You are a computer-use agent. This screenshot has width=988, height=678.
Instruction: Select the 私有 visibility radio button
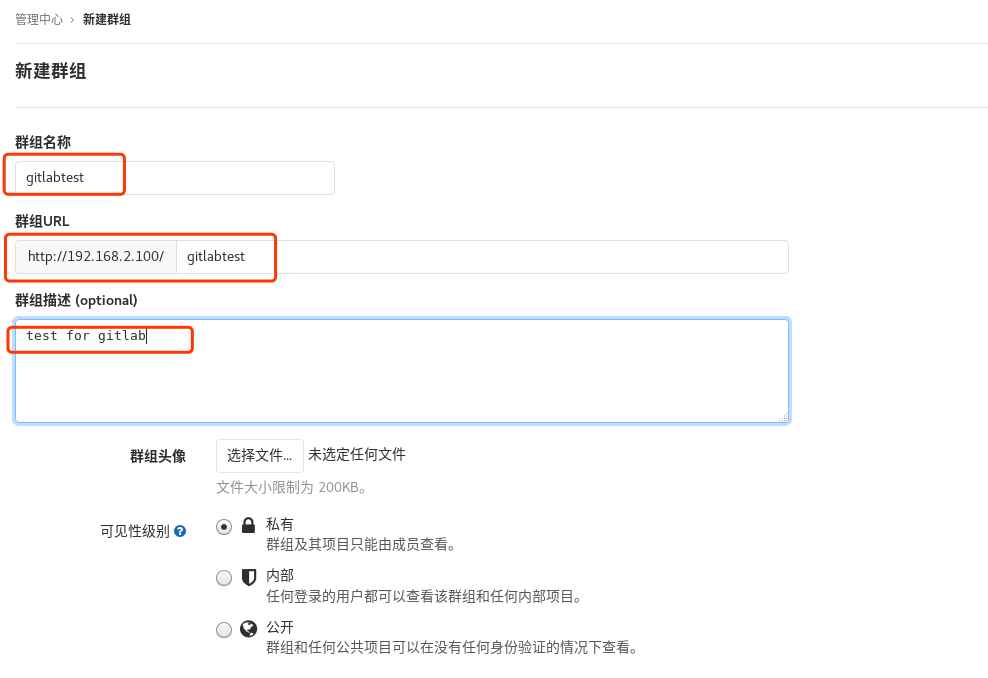pyautogui.click(x=224, y=526)
